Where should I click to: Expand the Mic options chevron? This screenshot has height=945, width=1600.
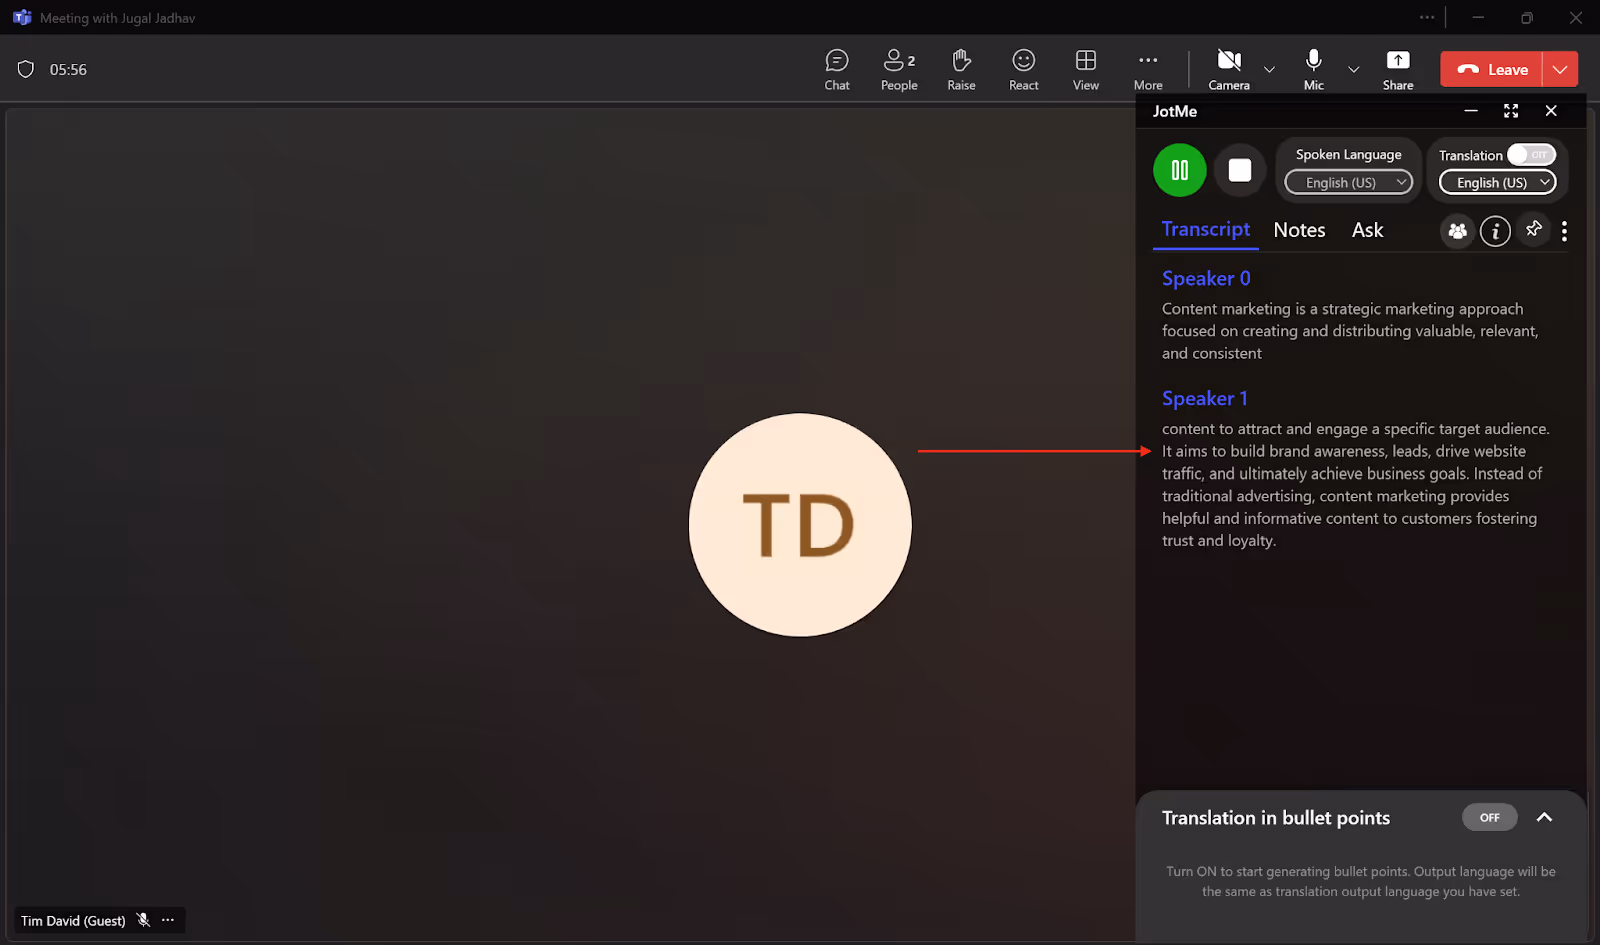click(x=1353, y=70)
